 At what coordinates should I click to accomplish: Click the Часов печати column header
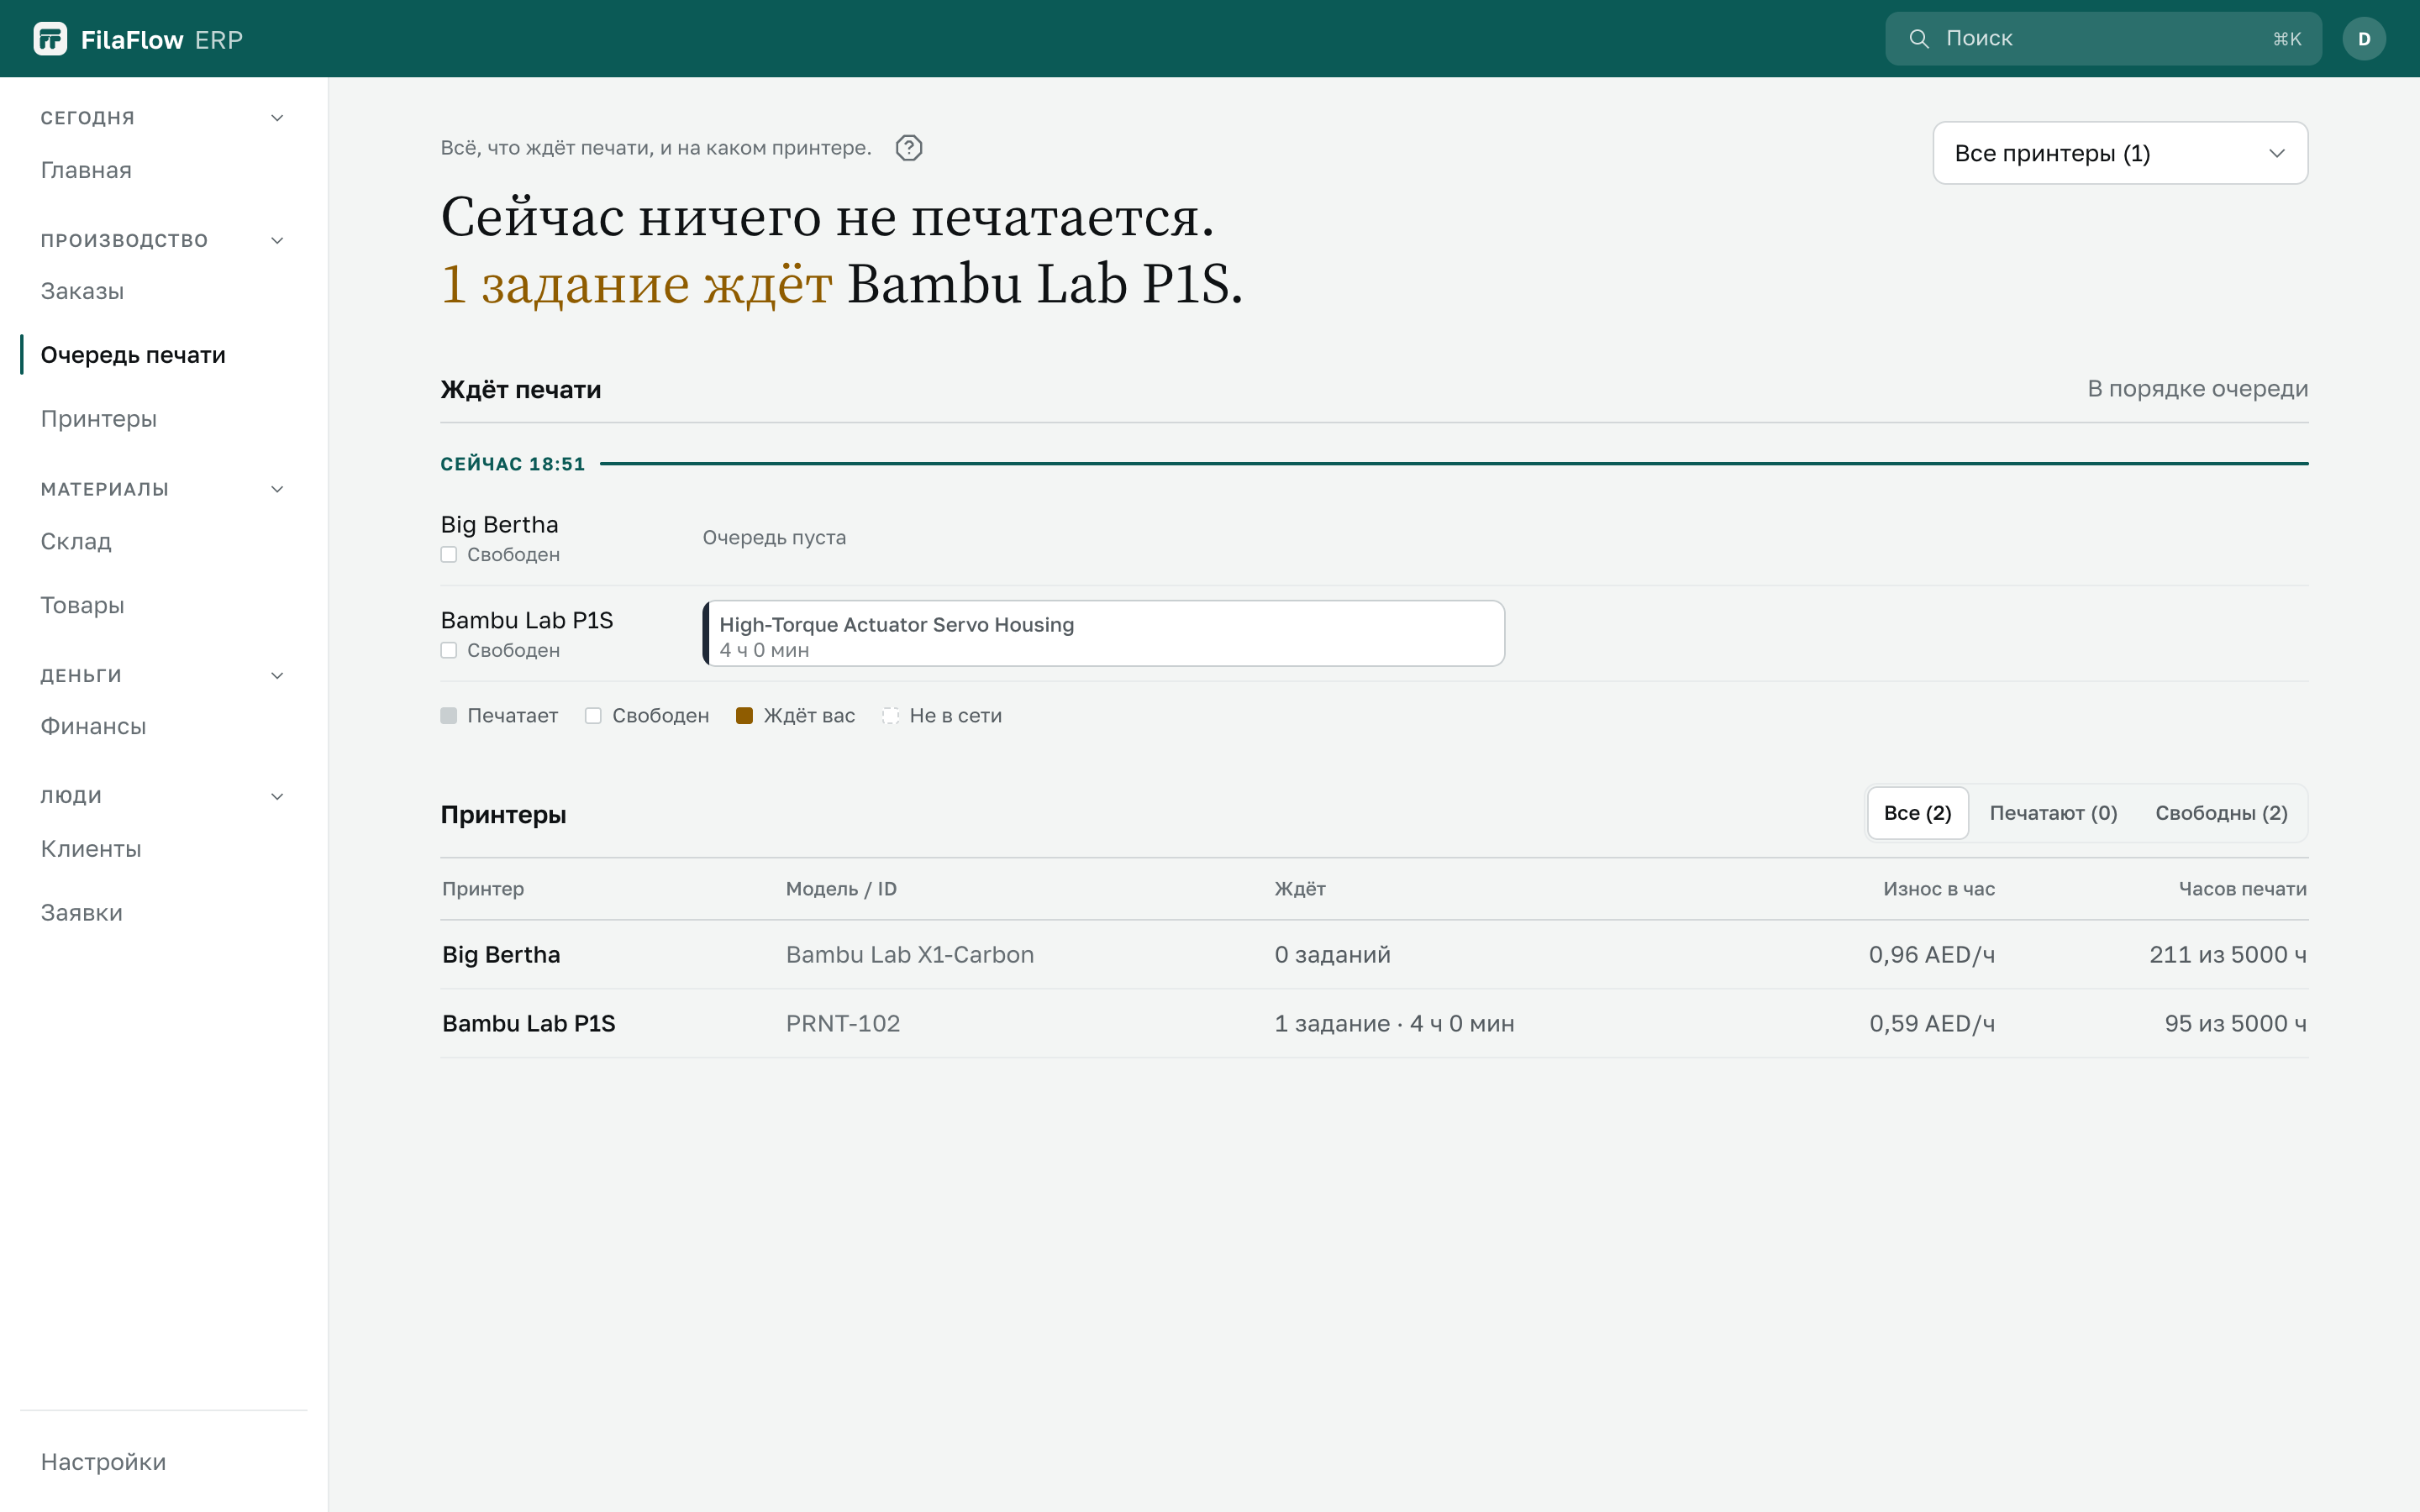click(x=2242, y=889)
